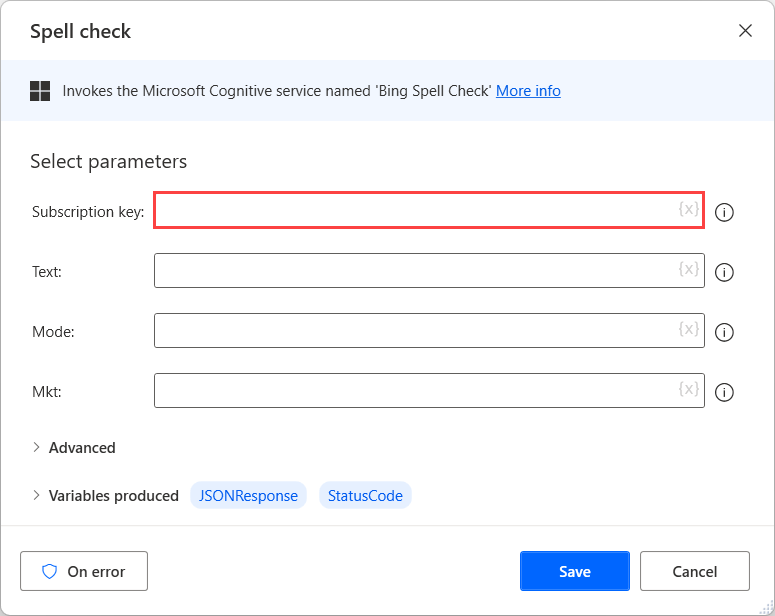Select the JSONResponse variable chip
This screenshot has height=616, width=775.
click(248, 496)
